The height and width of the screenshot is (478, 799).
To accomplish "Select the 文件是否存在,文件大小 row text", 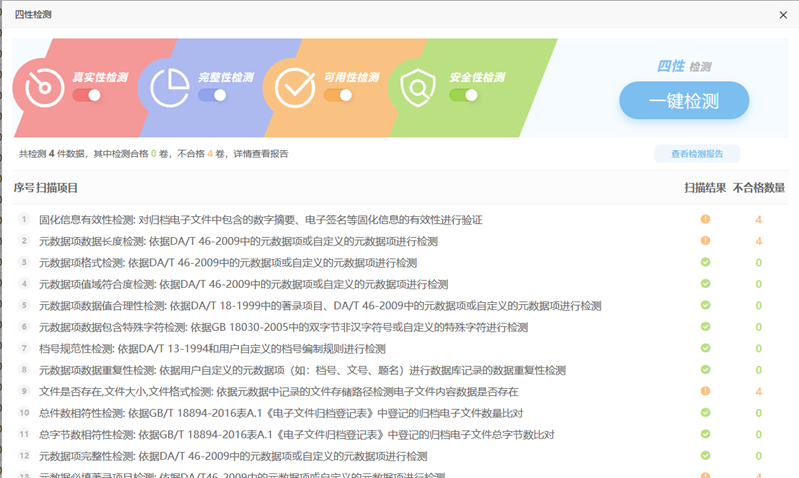I will (x=279, y=391).
